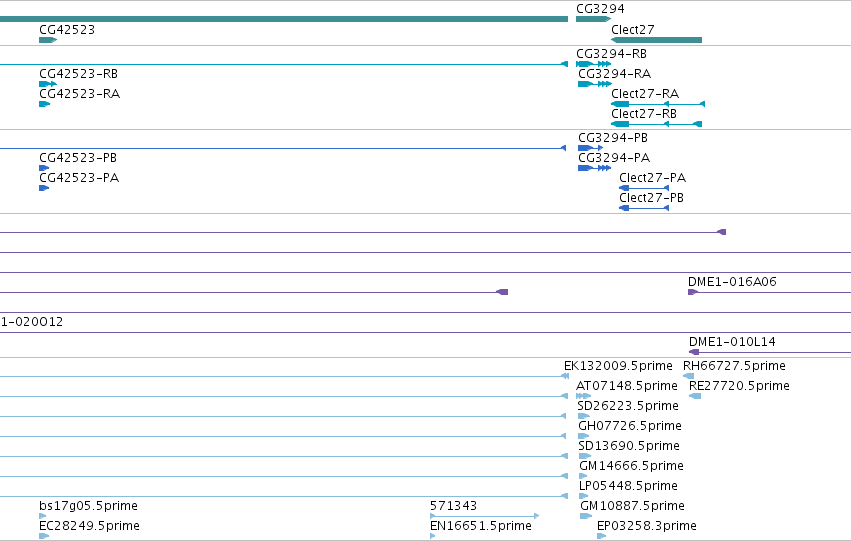Select the 571343 feature label
This screenshot has height=541, width=851.
pos(453,506)
